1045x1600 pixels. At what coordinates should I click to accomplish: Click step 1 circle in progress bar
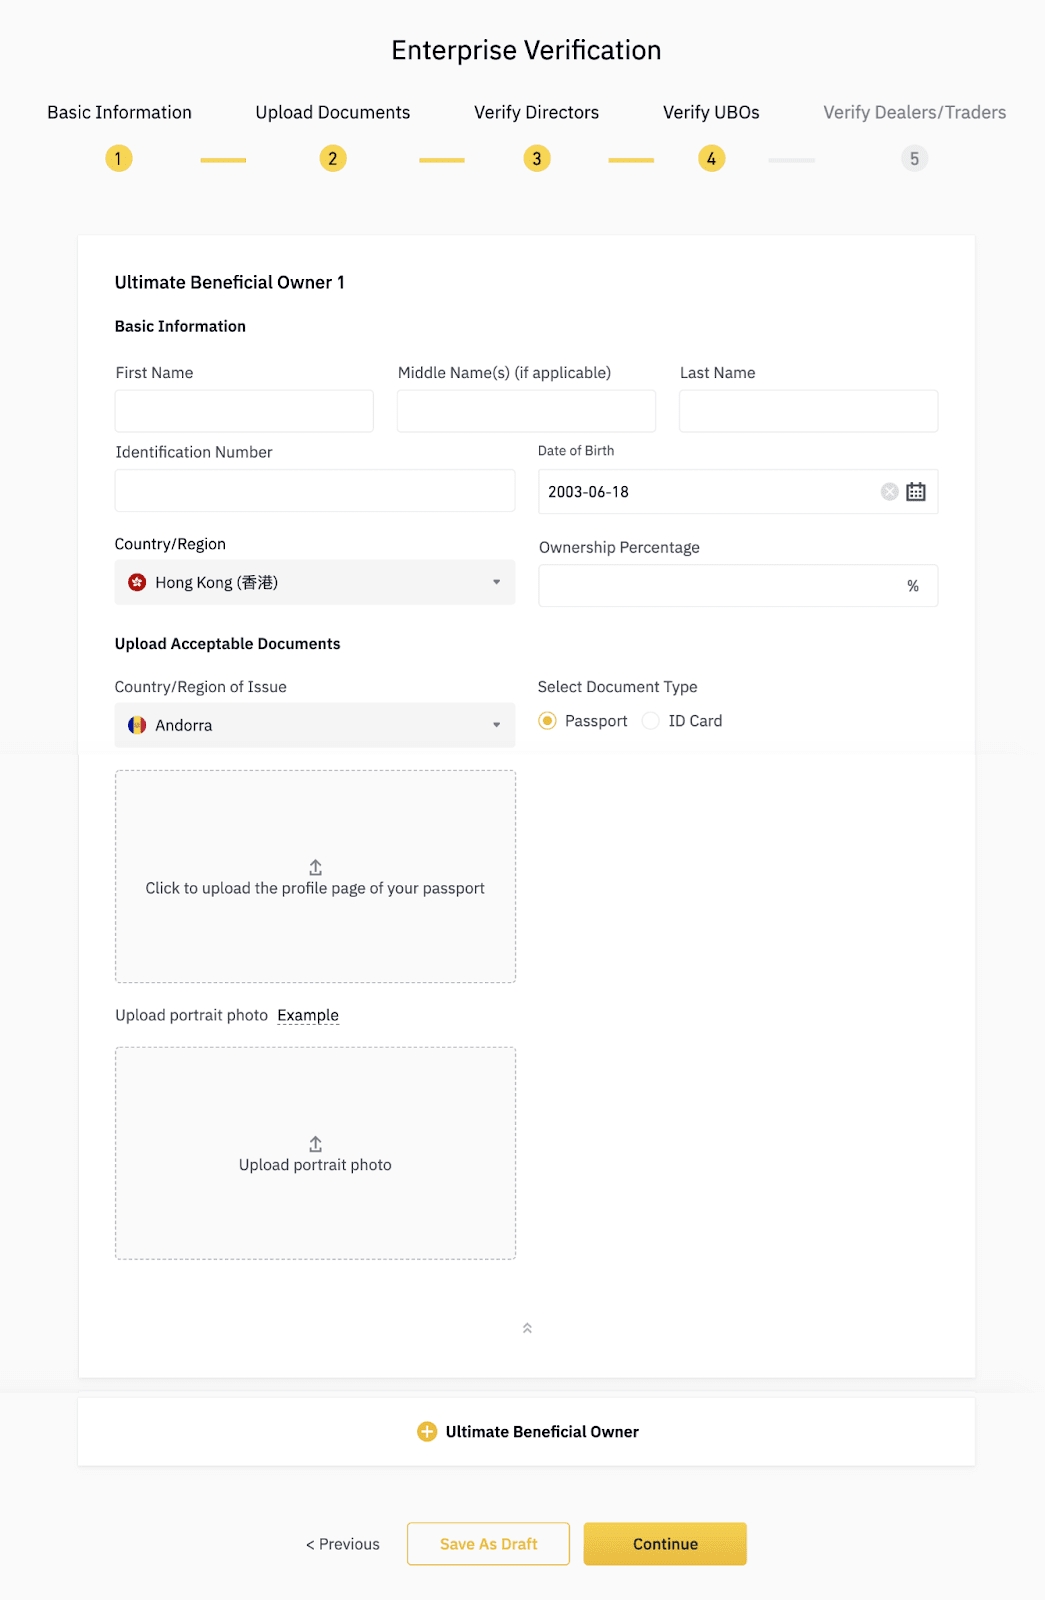pos(119,159)
